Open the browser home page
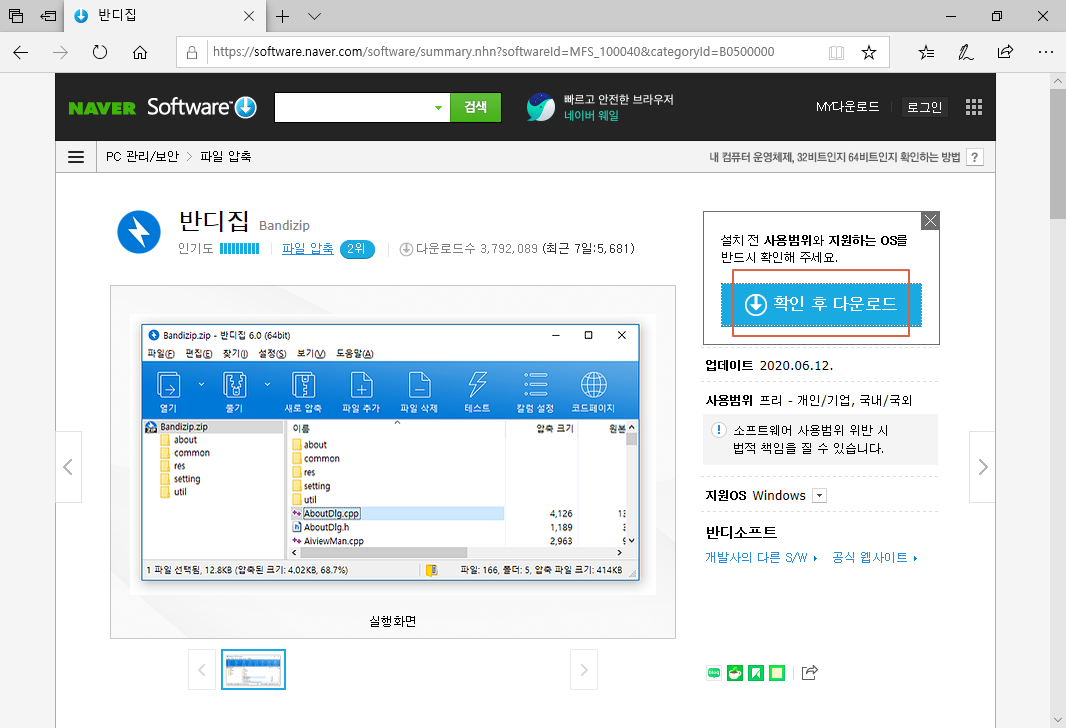Image resolution: width=1066 pixels, height=728 pixels. [x=140, y=52]
